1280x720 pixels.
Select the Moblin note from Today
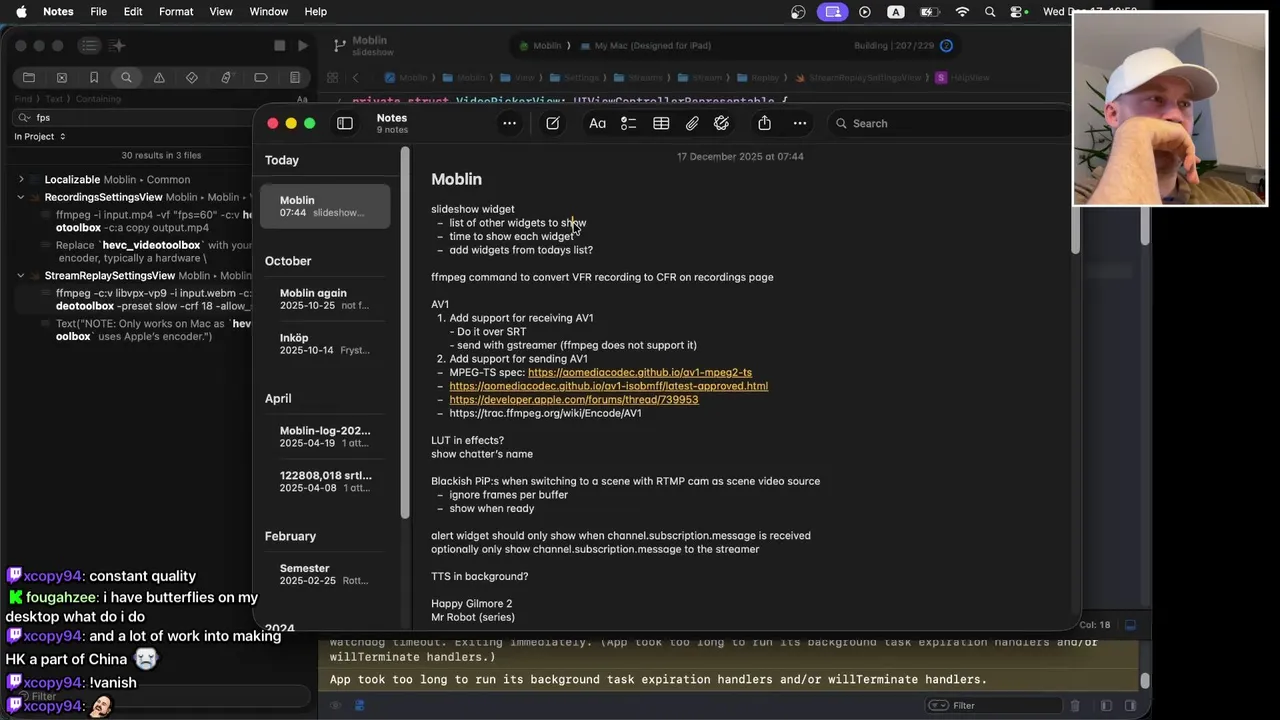pos(325,206)
